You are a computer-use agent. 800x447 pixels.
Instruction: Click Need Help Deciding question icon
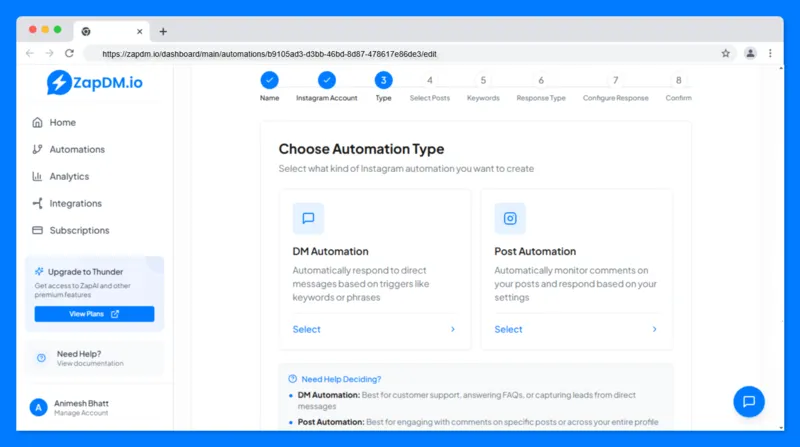click(x=292, y=379)
